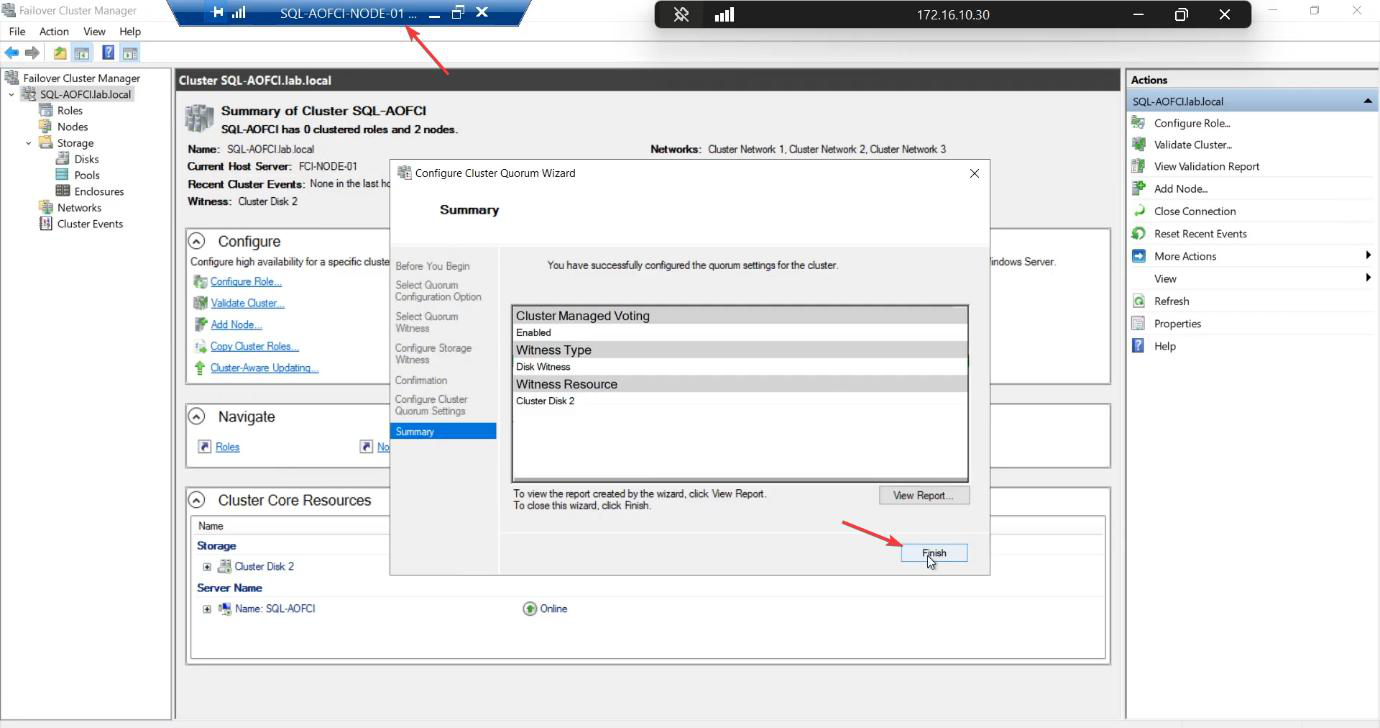The height and width of the screenshot is (728, 1380).
Task: Open Properties from the Actions pane
Action: coord(1177,324)
